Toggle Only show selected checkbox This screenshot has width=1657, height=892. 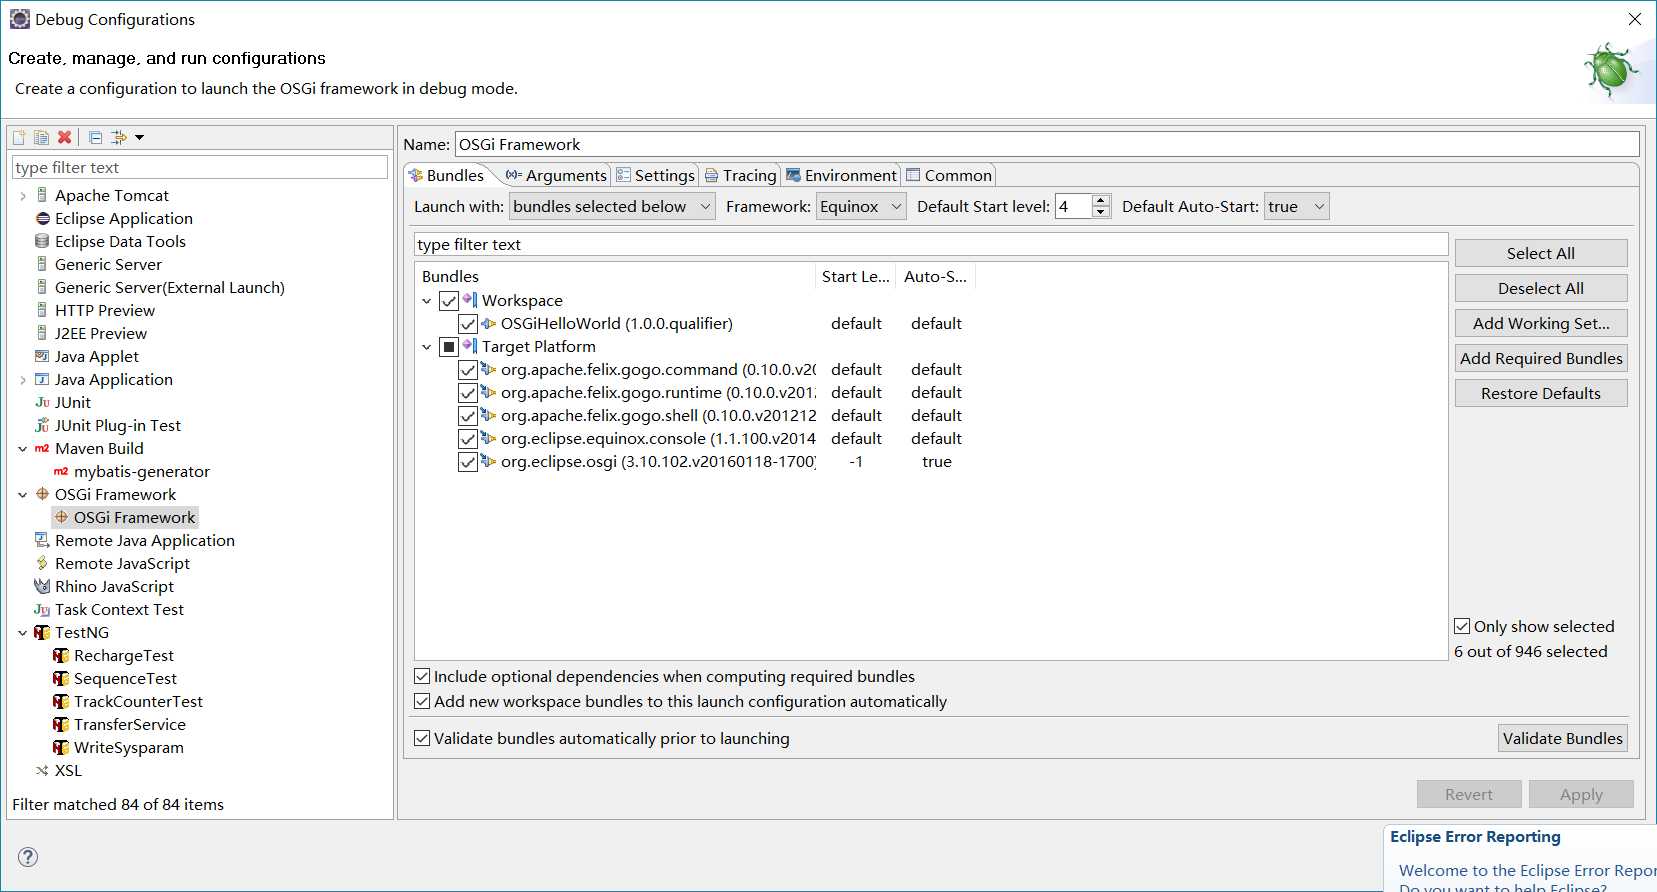1462,626
